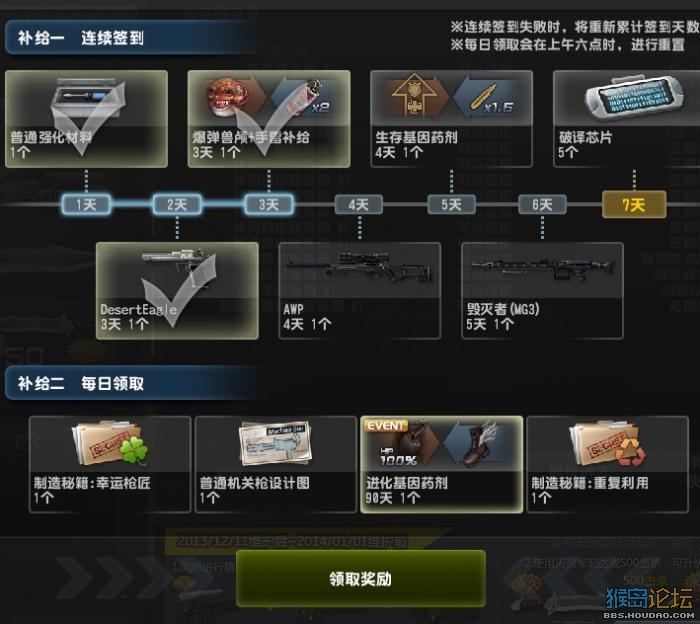Select the 4天 day marker
700x624 pixels.
coord(359,205)
